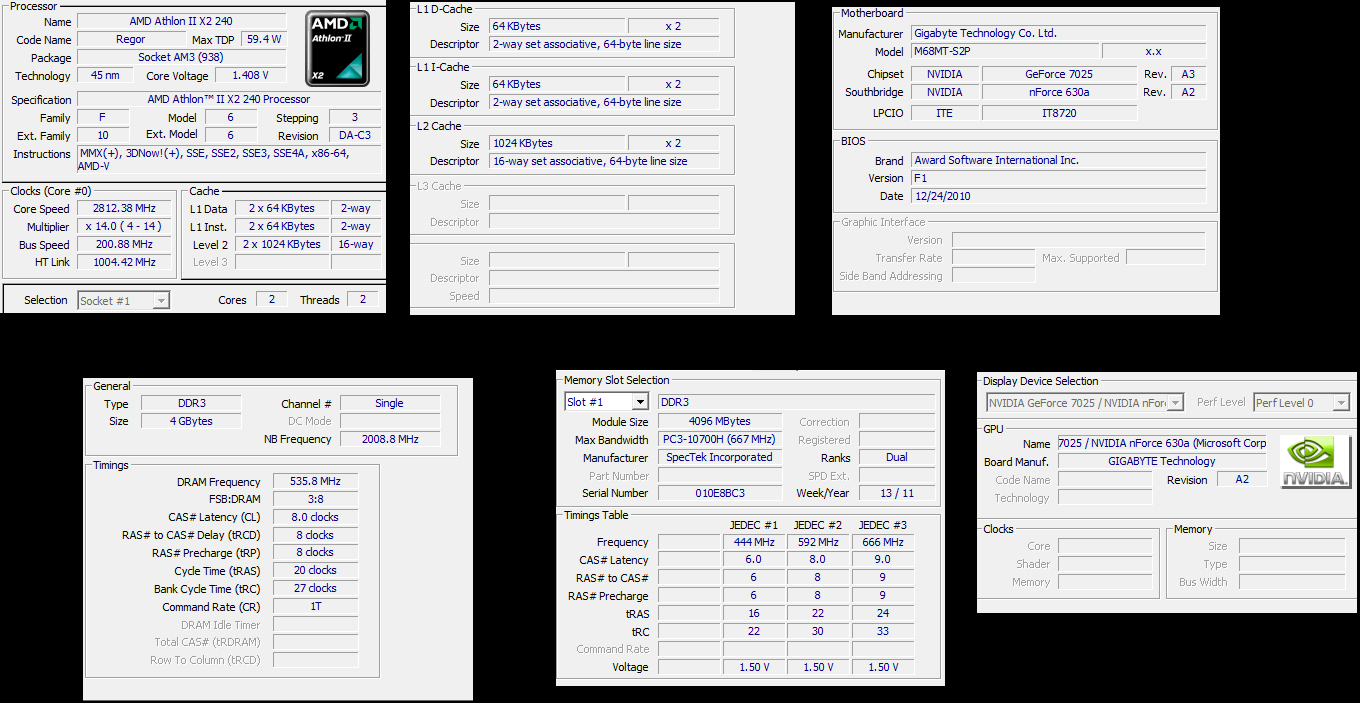This screenshot has height=703, width=1360.
Task: Click the DRAM Frequency value 535.8 MHz
Action: tap(315, 481)
